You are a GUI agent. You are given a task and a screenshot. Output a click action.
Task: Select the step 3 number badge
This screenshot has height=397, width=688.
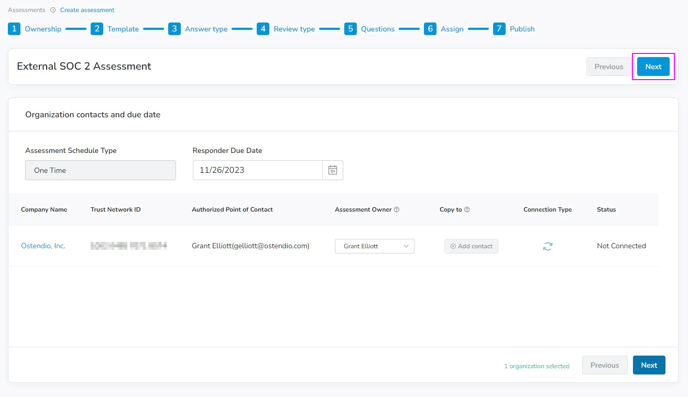click(174, 29)
